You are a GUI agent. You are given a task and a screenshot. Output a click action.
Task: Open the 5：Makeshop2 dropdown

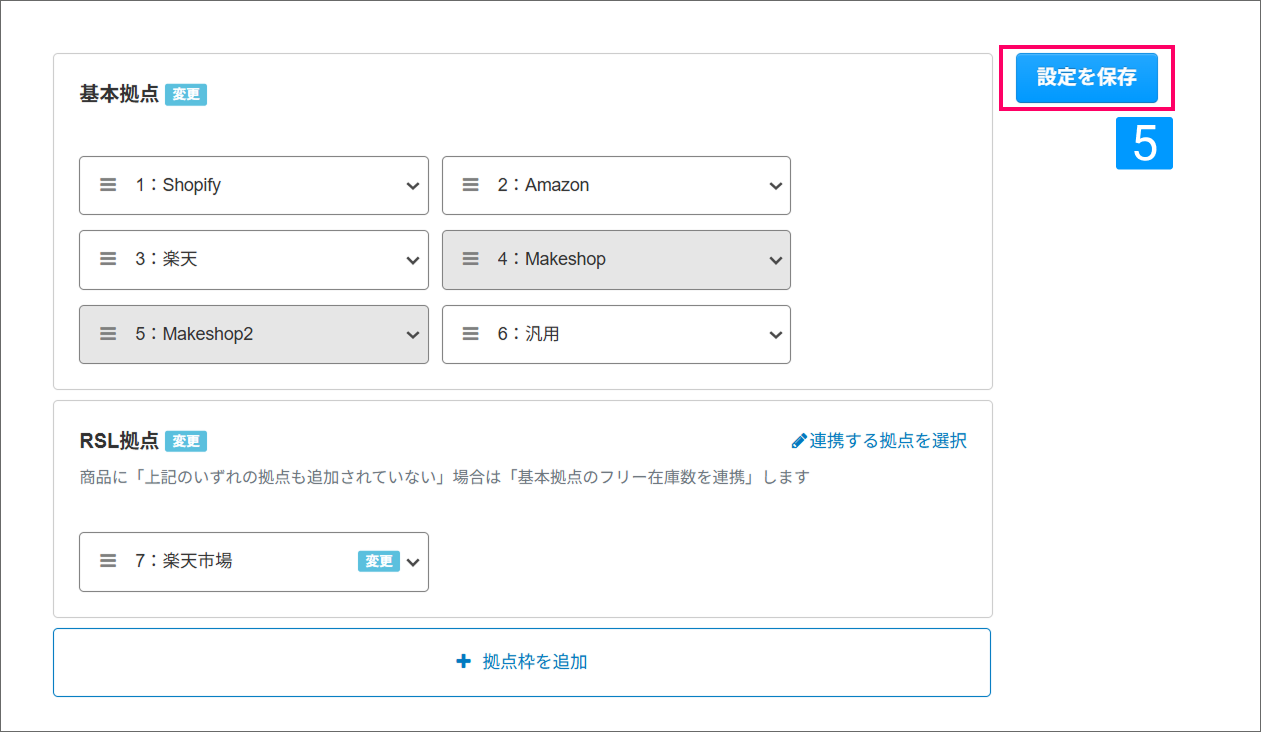(413, 335)
